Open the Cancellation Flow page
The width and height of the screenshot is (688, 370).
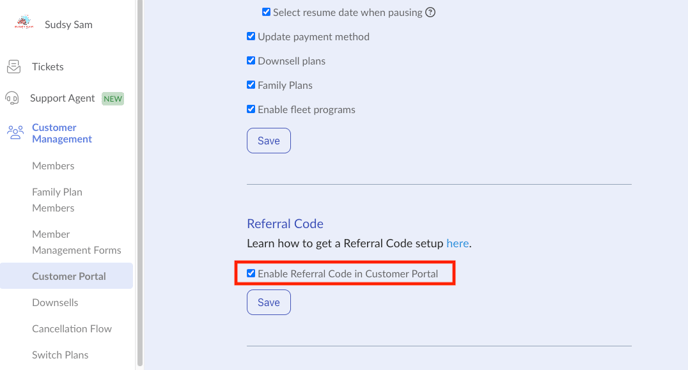[x=72, y=328]
